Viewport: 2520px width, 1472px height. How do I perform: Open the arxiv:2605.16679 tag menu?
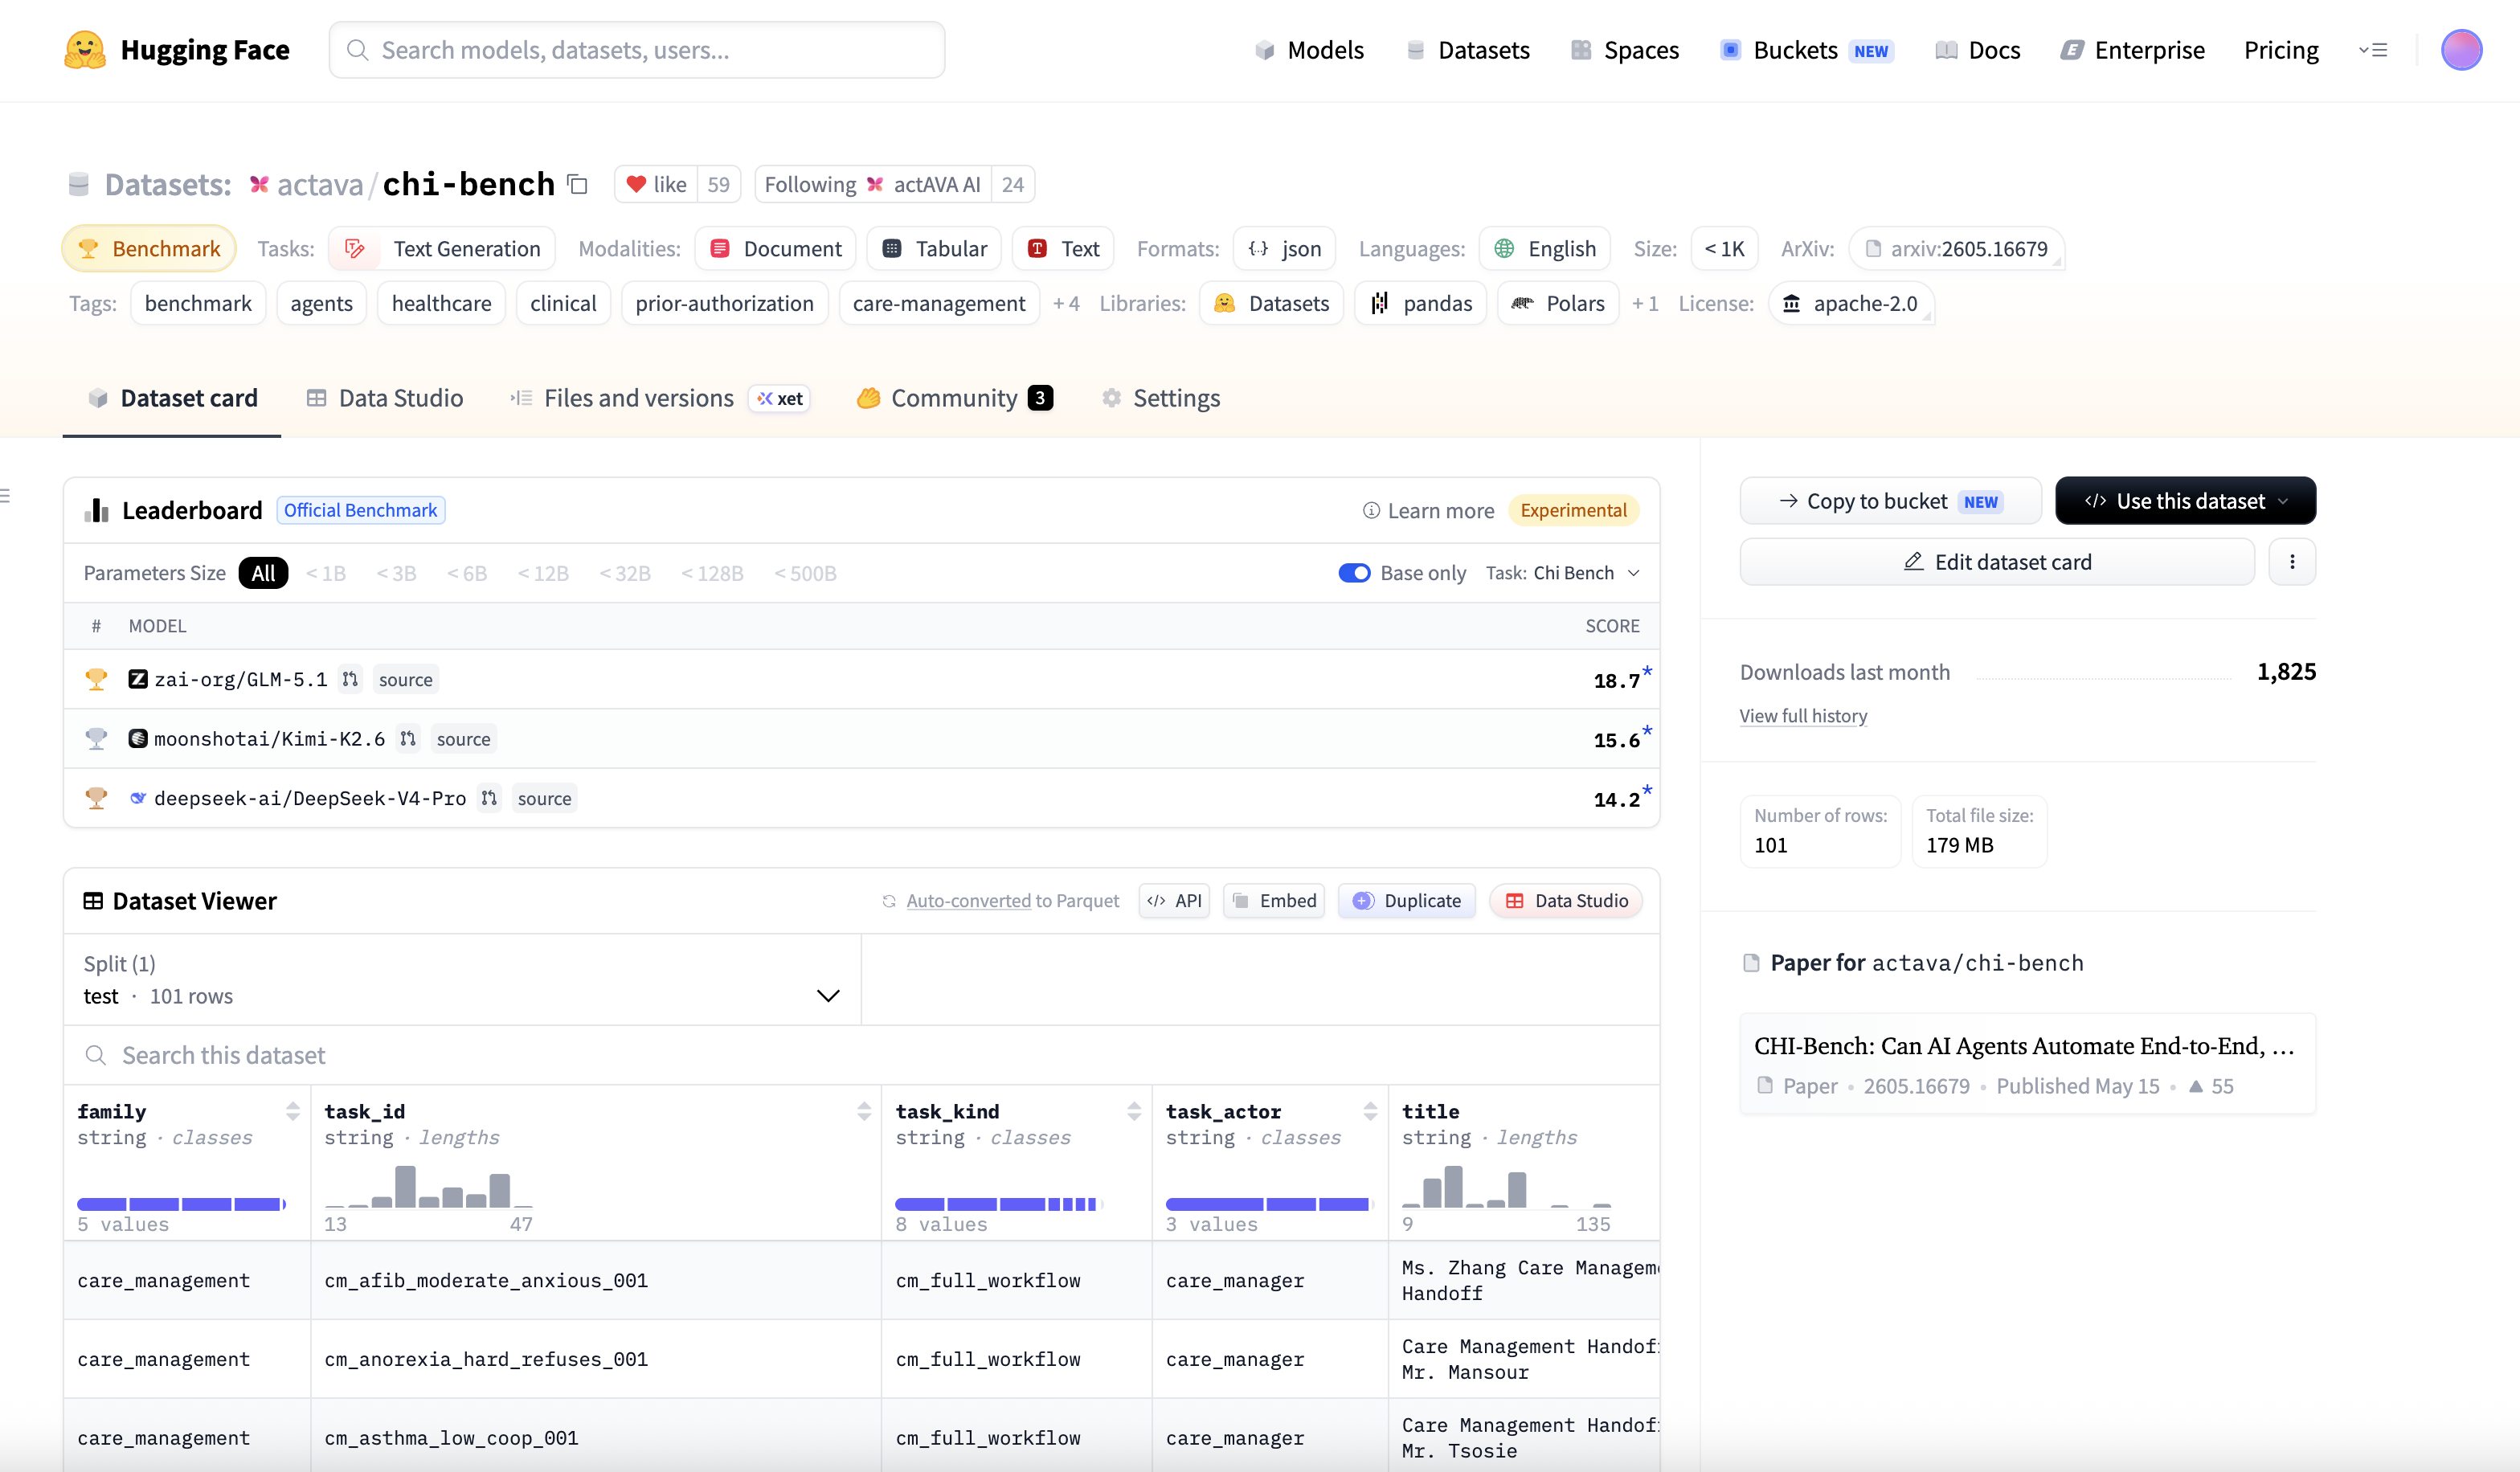(x=1956, y=249)
